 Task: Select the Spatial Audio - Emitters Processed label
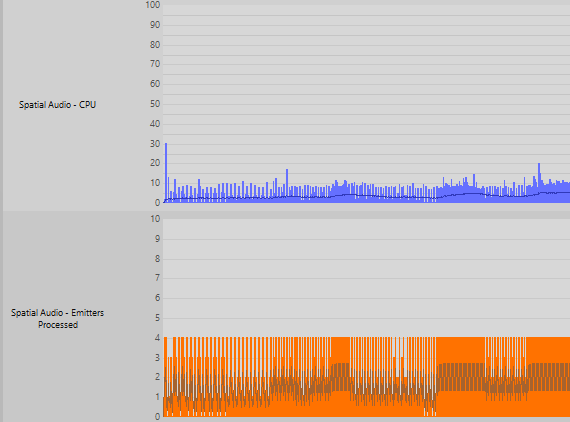[x=57, y=318]
